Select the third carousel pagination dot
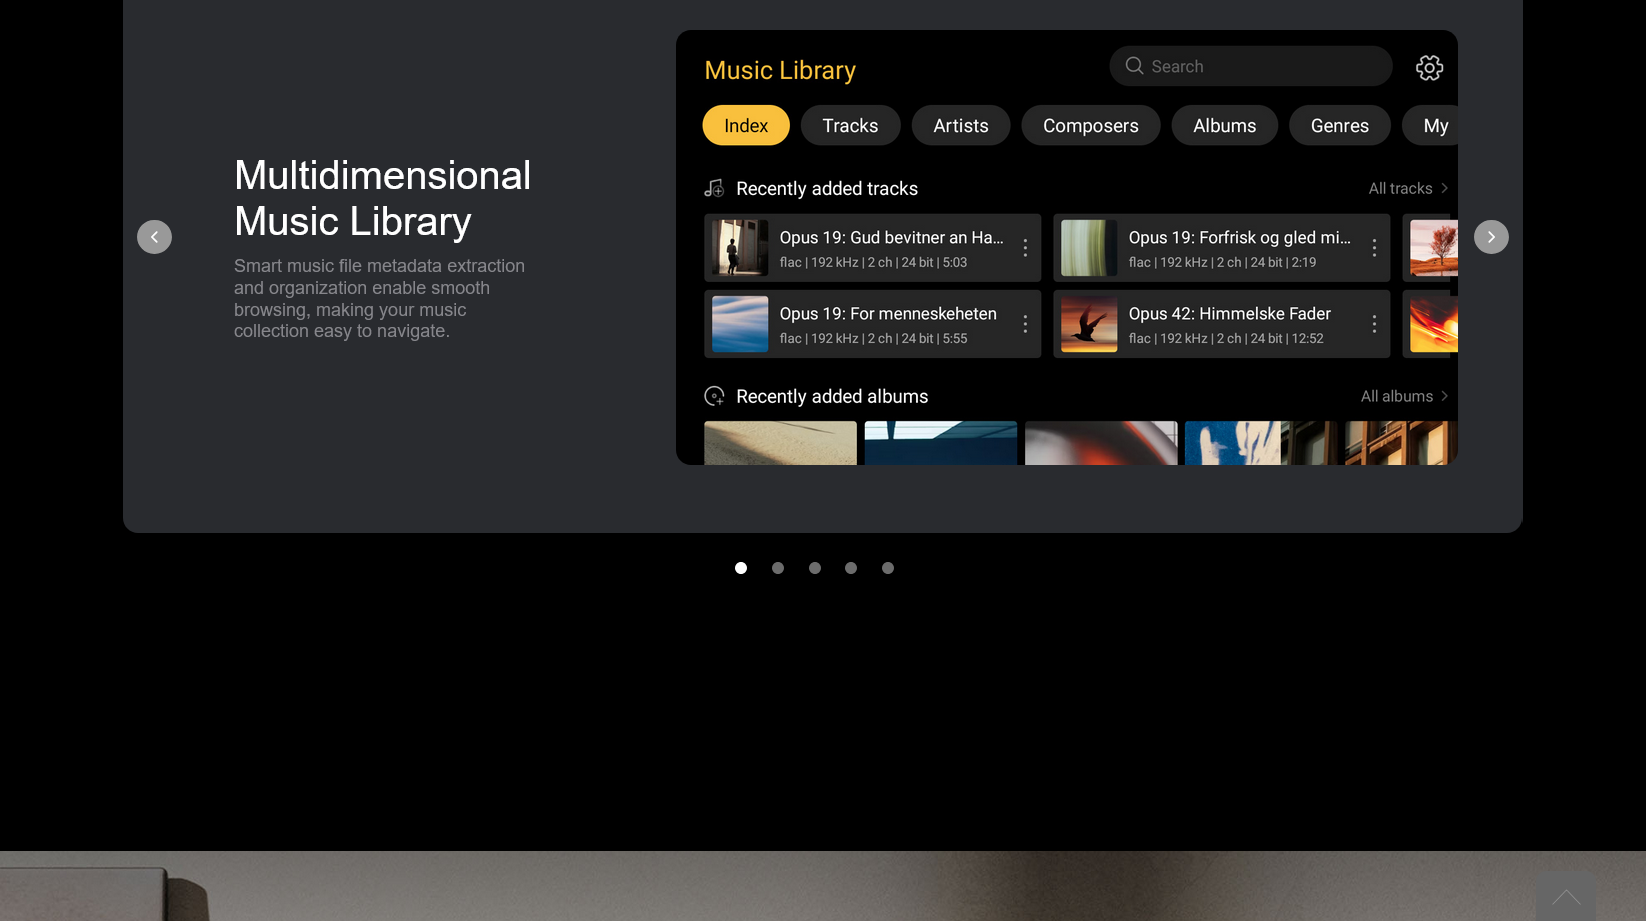This screenshot has width=1646, height=921. pos(815,568)
